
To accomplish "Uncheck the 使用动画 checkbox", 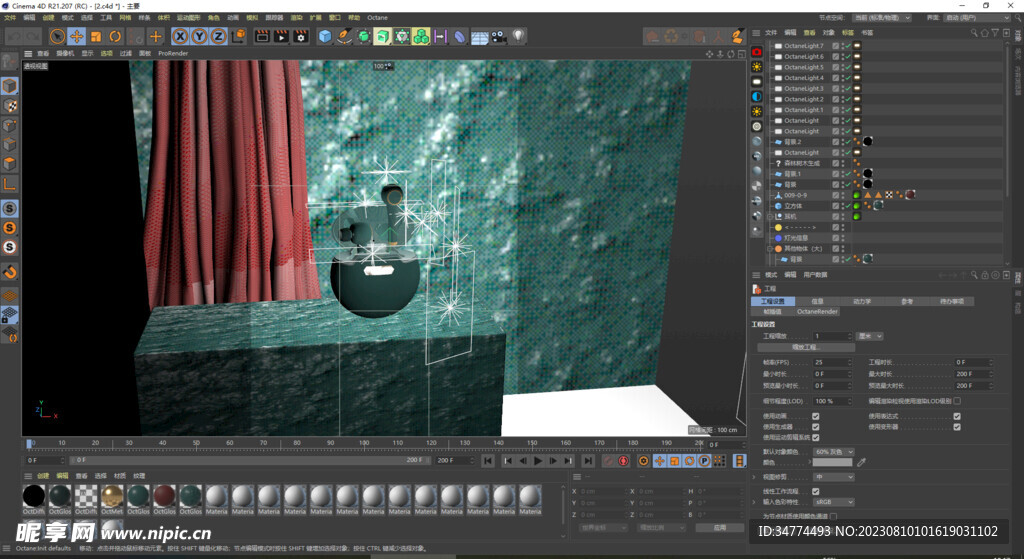I will [x=816, y=415].
